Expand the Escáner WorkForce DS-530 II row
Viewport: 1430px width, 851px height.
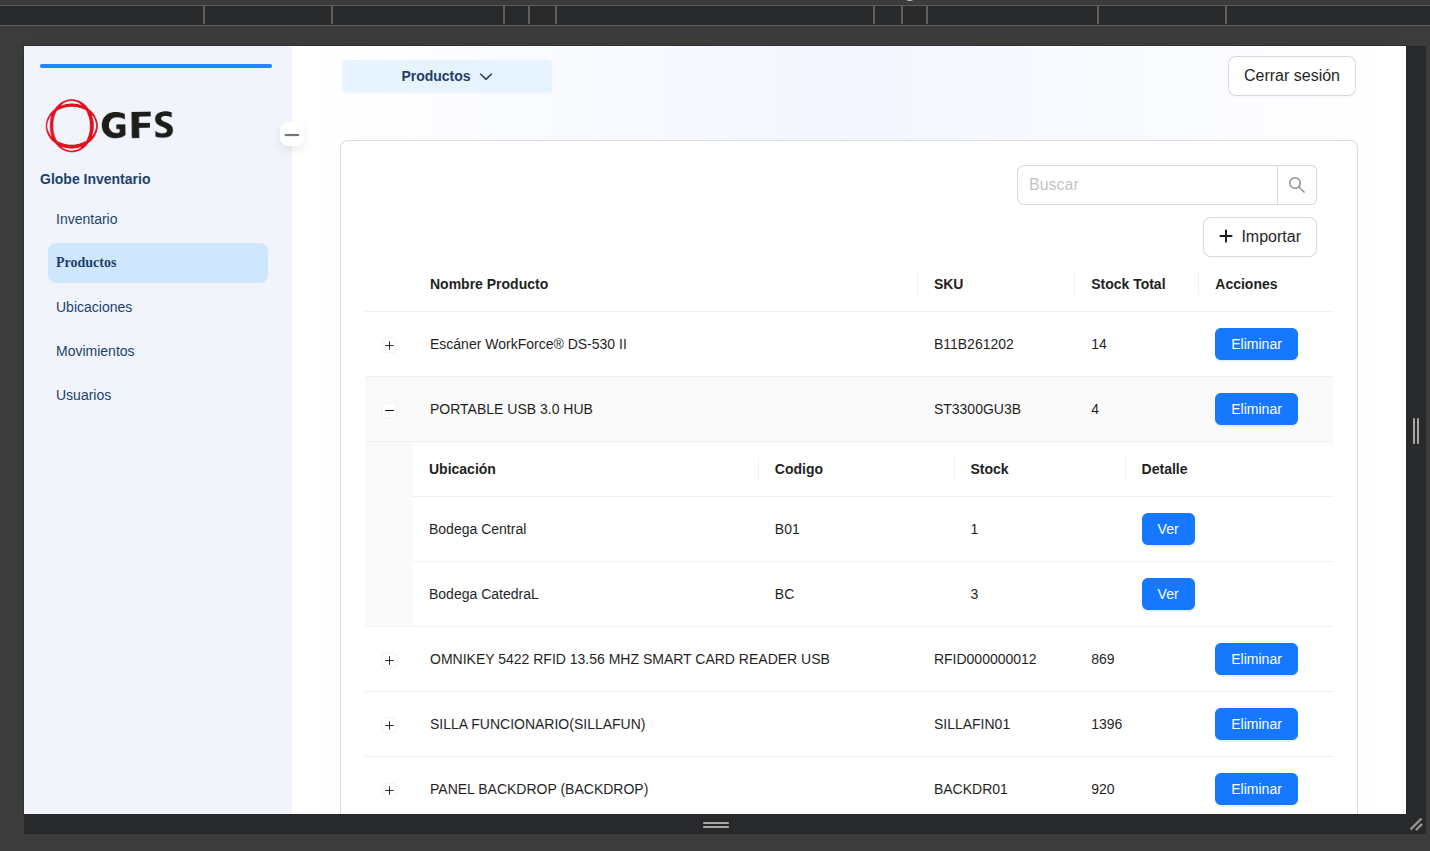pos(390,345)
